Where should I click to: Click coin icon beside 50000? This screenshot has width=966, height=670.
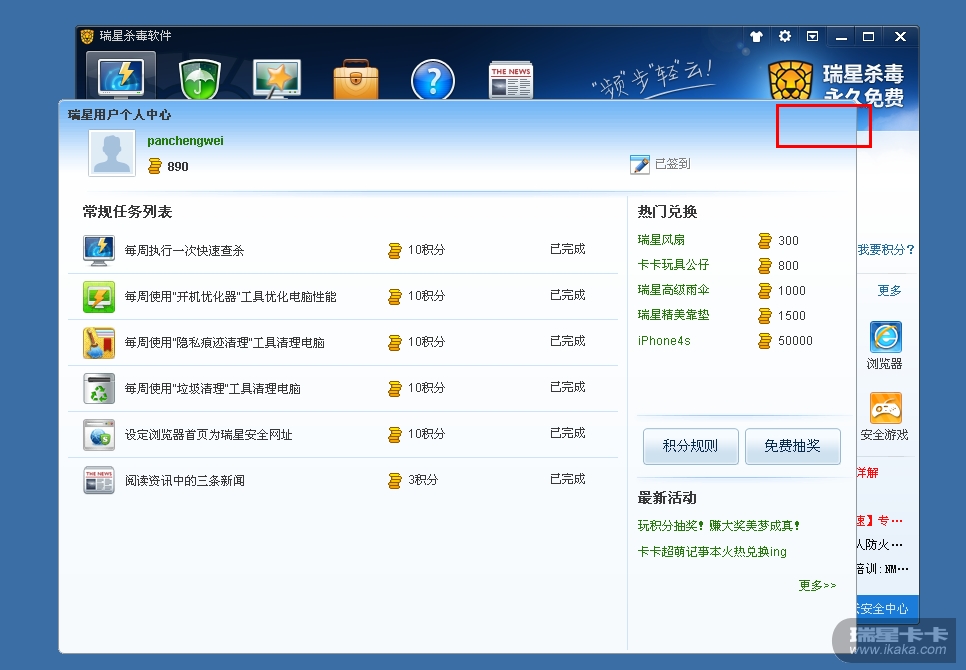765,341
